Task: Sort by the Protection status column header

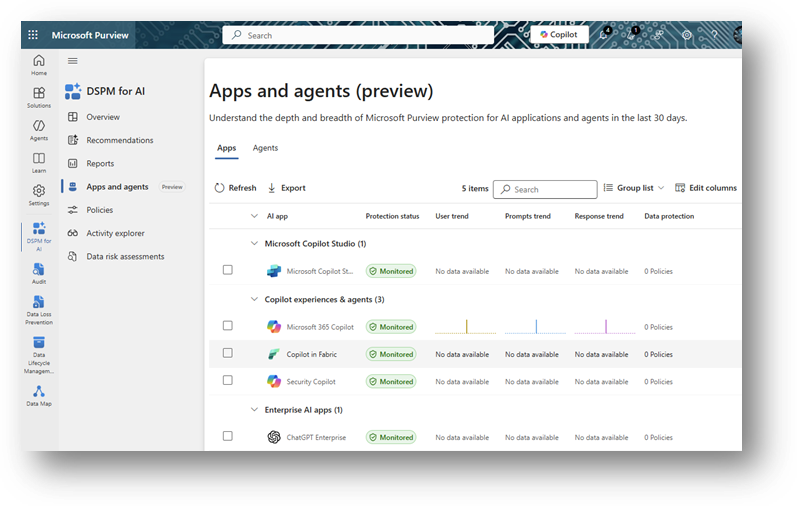Action: tap(392, 216)
